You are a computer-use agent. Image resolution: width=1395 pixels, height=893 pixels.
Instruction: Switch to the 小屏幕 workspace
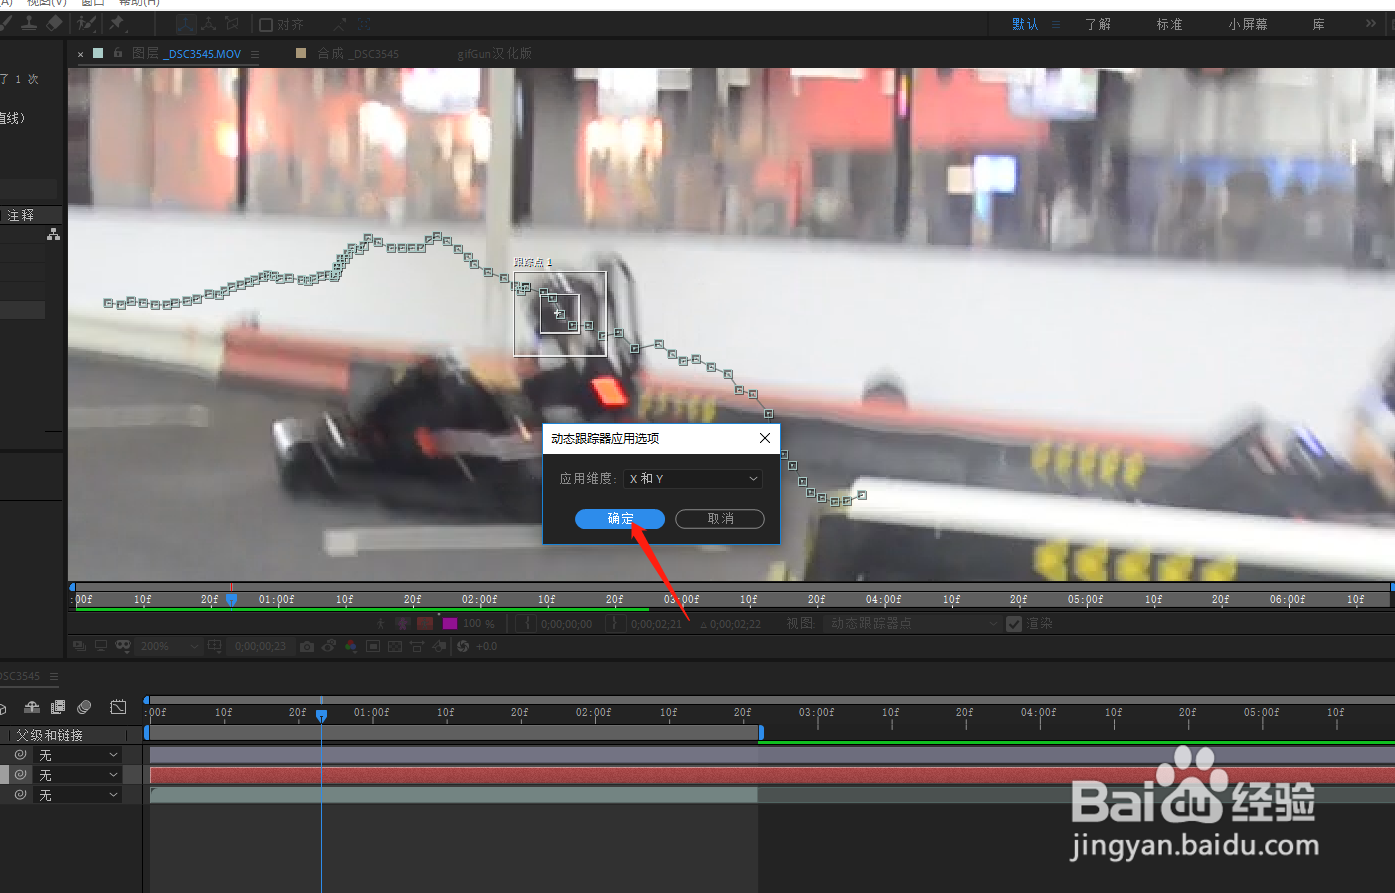tap(1248, 24)
